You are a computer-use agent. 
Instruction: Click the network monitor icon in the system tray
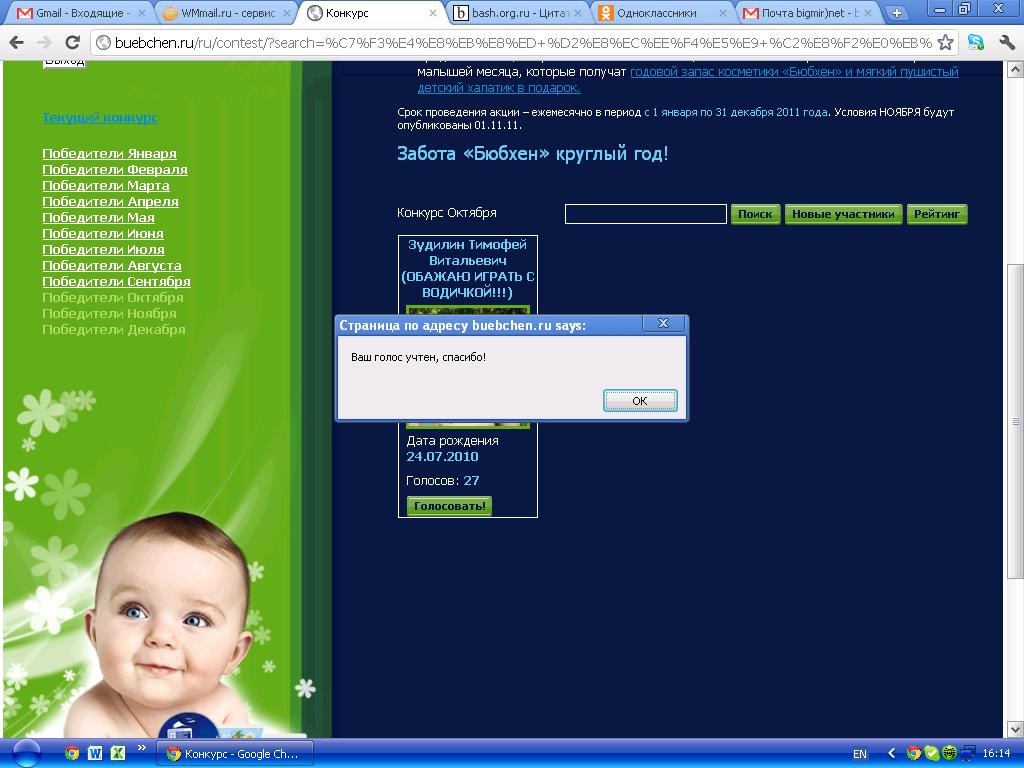click(968, 754)
